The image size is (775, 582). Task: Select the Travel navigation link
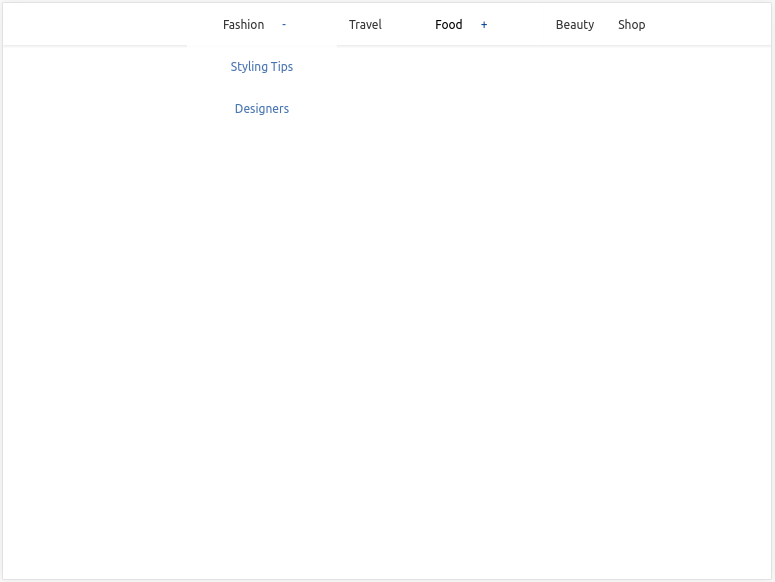[365, 25]
